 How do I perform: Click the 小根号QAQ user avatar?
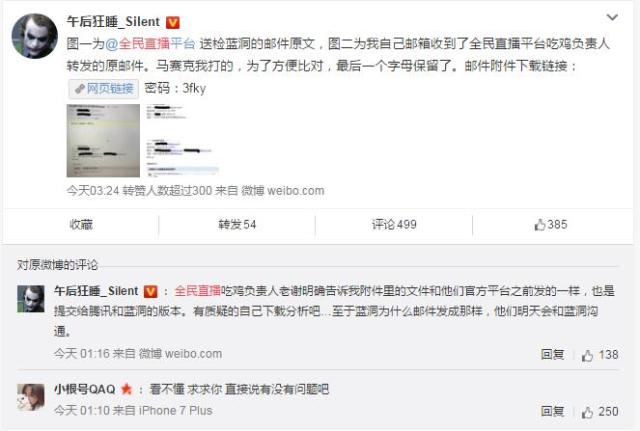click(x=31, y=397)
